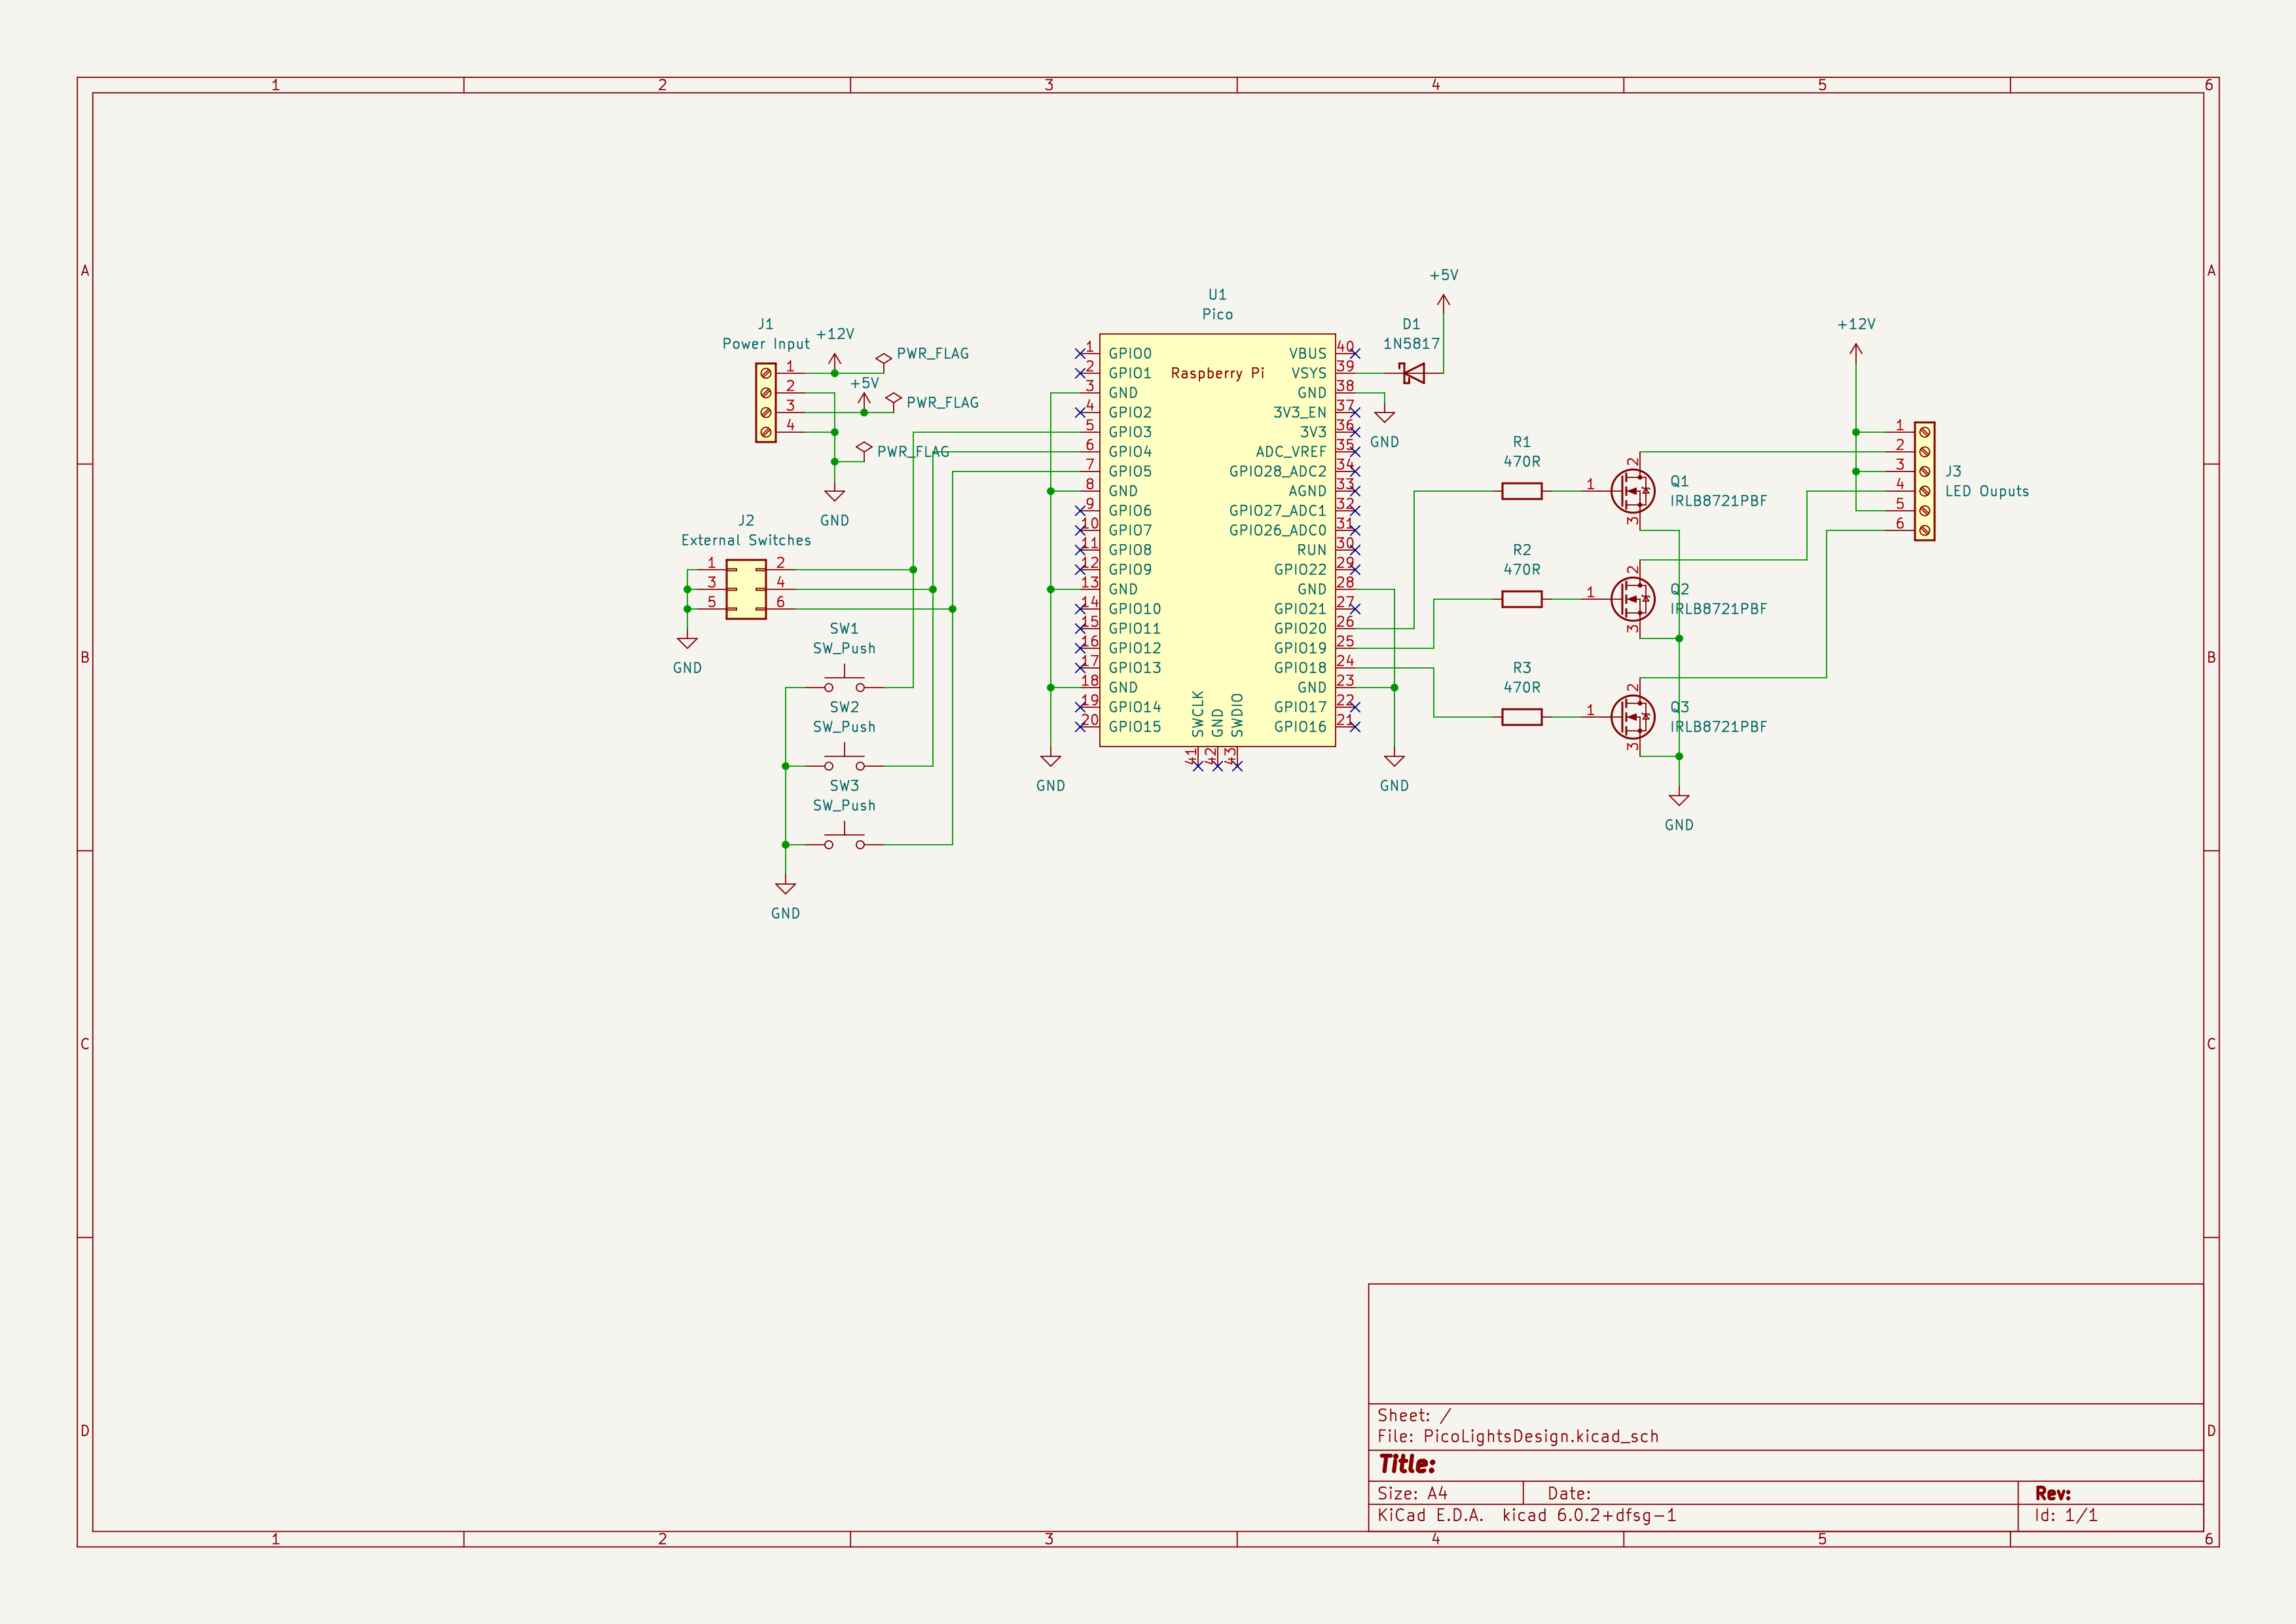Image resolution: width=2296 pixels, height=1624 pixels.
Task: Click the 'U1' reference designator
Action: pos(1217,295)
